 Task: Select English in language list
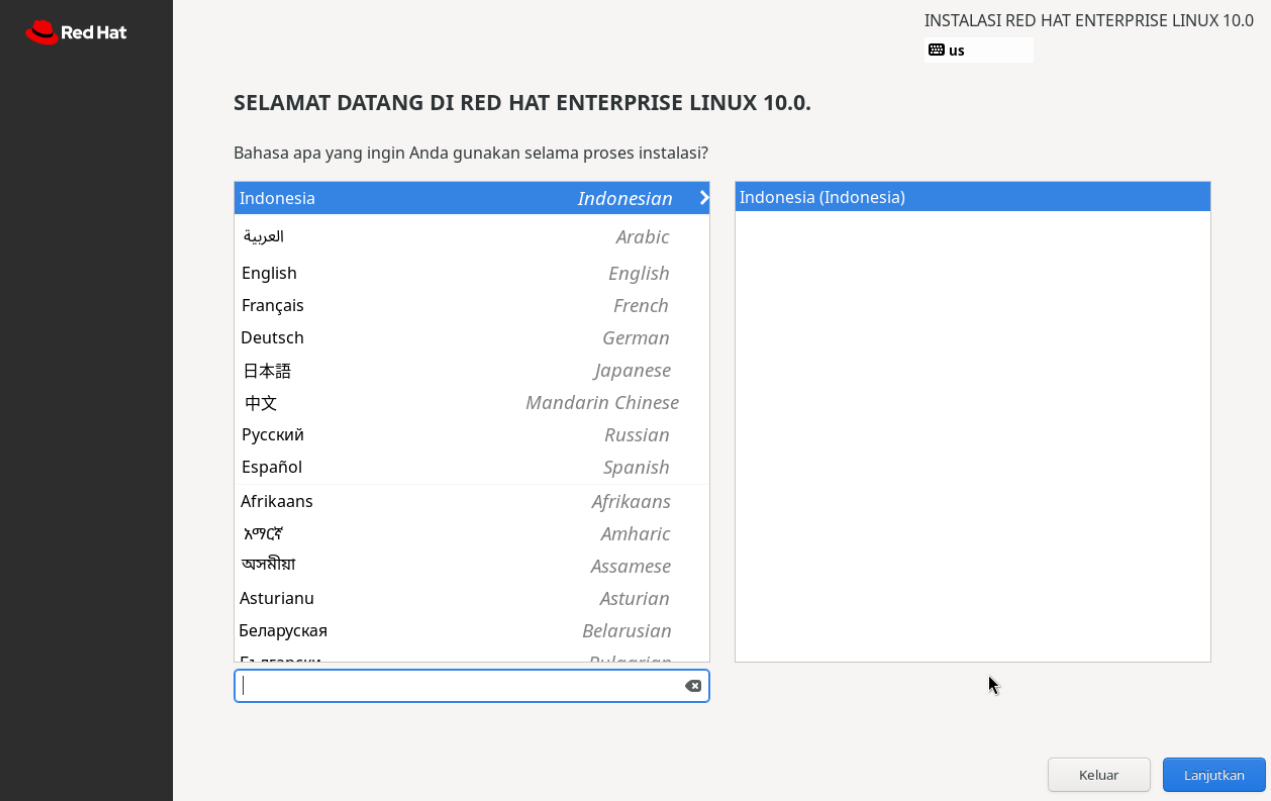click(x=472, y=273)
